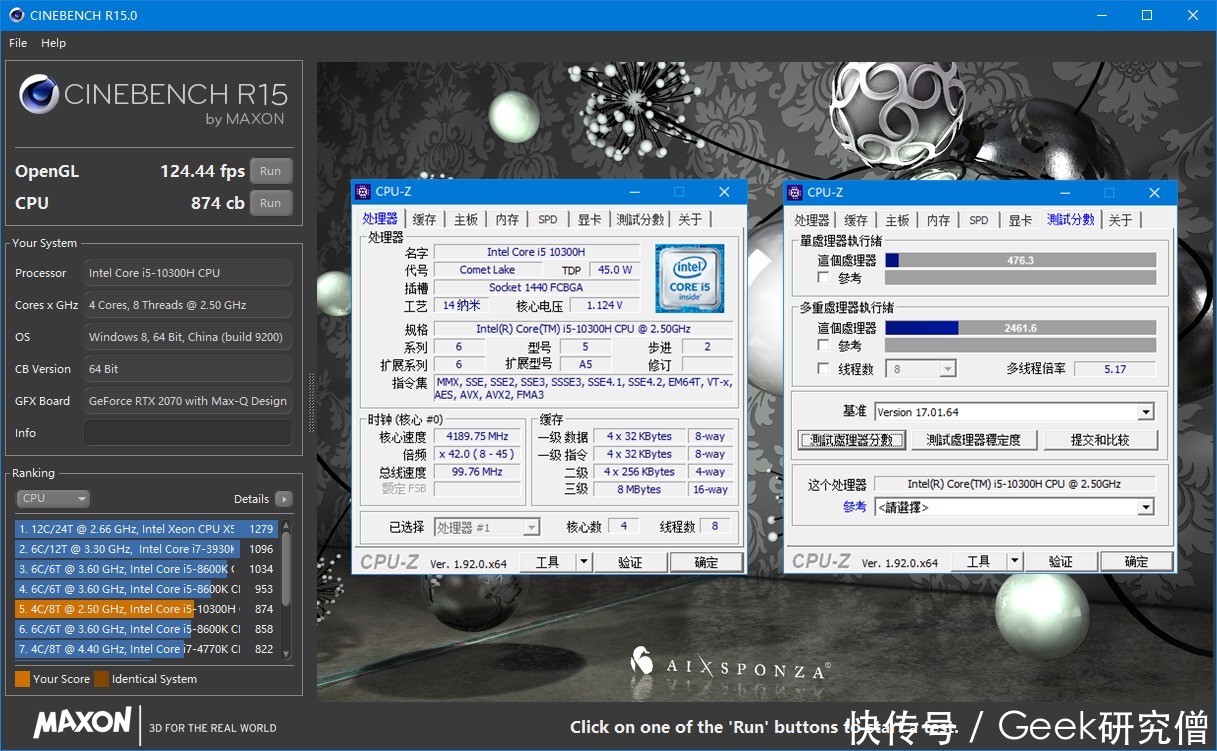Open the File menu

tap(16, 43)
